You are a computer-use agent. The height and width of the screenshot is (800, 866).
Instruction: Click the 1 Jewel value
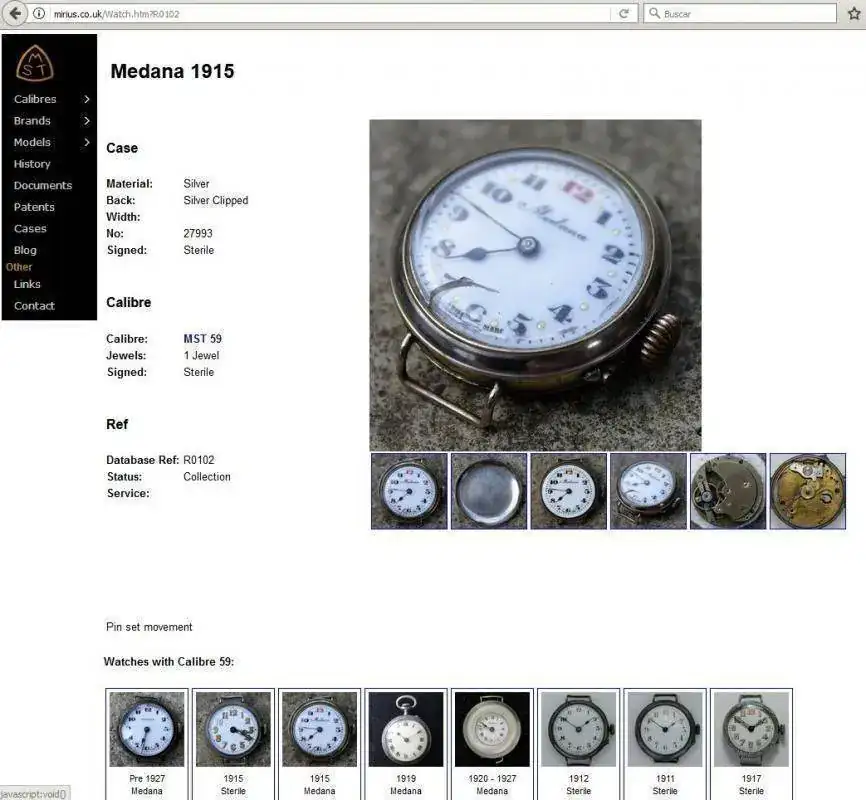click(x=202, y=355)
